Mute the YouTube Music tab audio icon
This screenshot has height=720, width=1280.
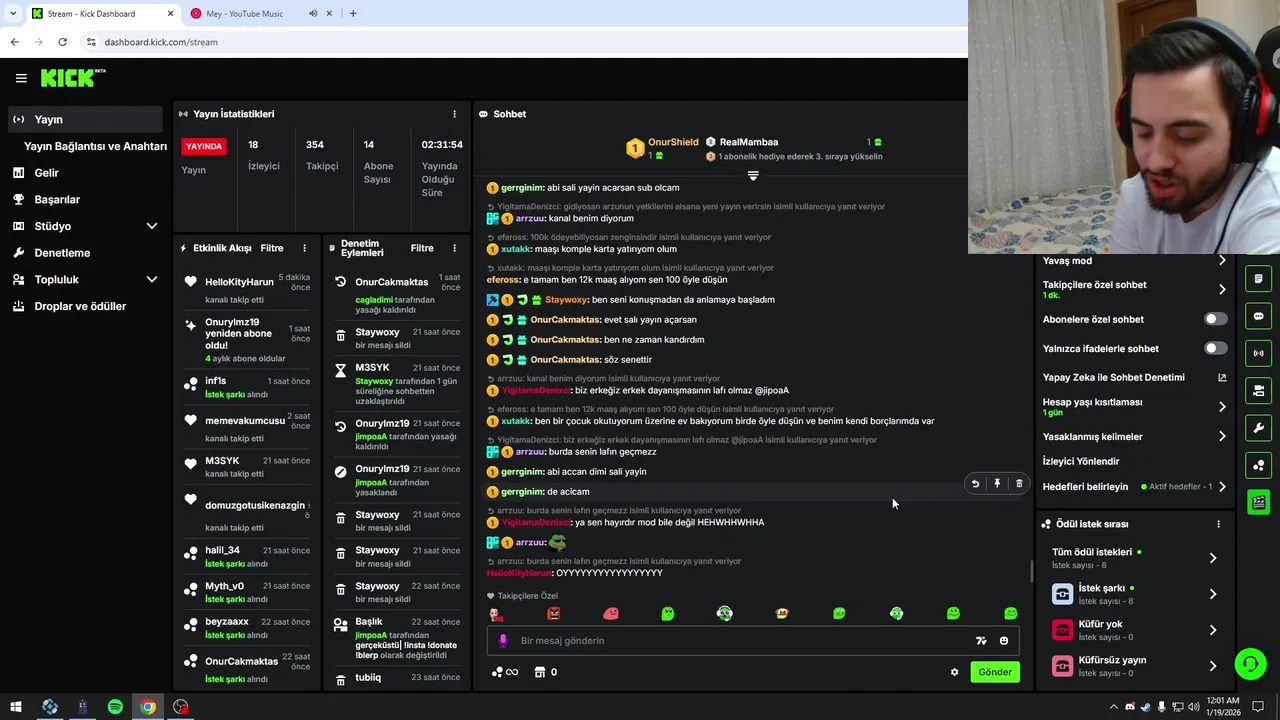(x=313, y=14)
